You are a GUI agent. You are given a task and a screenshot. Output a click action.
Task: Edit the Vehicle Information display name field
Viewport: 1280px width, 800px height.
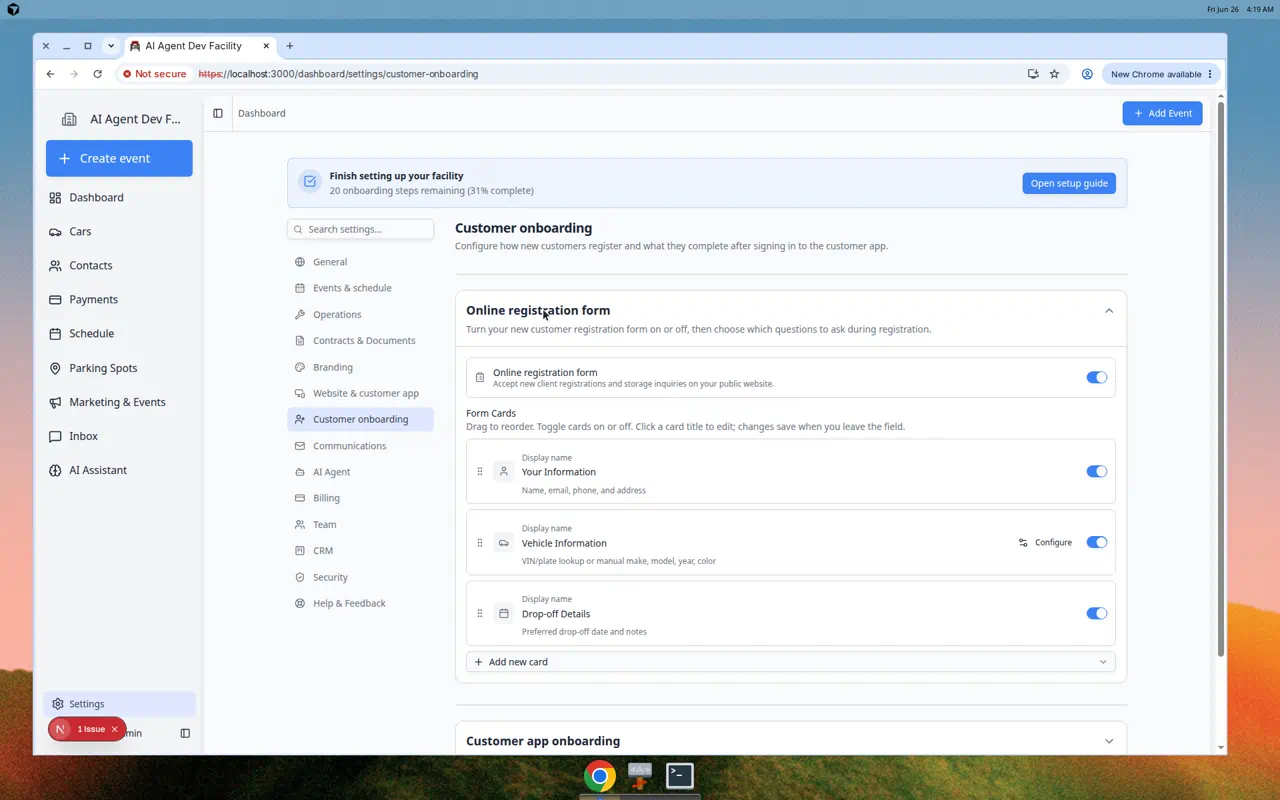click(x=564, y=543)
